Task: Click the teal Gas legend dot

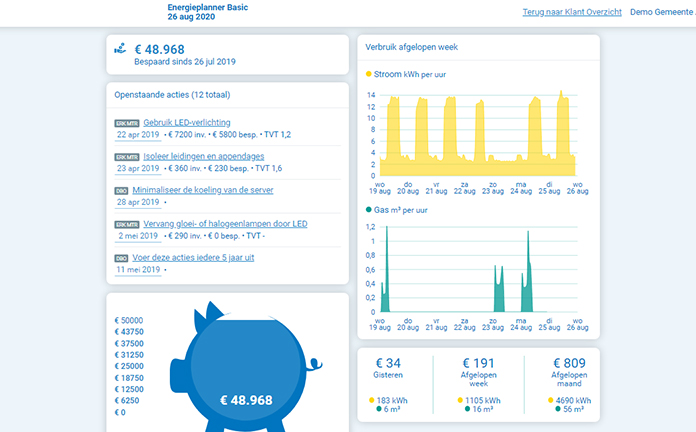Action: 368,210
